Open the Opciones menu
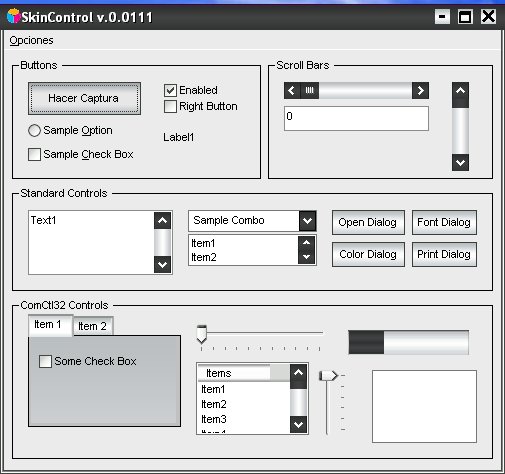The height and width of the screenshot is (474, 505). pos(31,40)
